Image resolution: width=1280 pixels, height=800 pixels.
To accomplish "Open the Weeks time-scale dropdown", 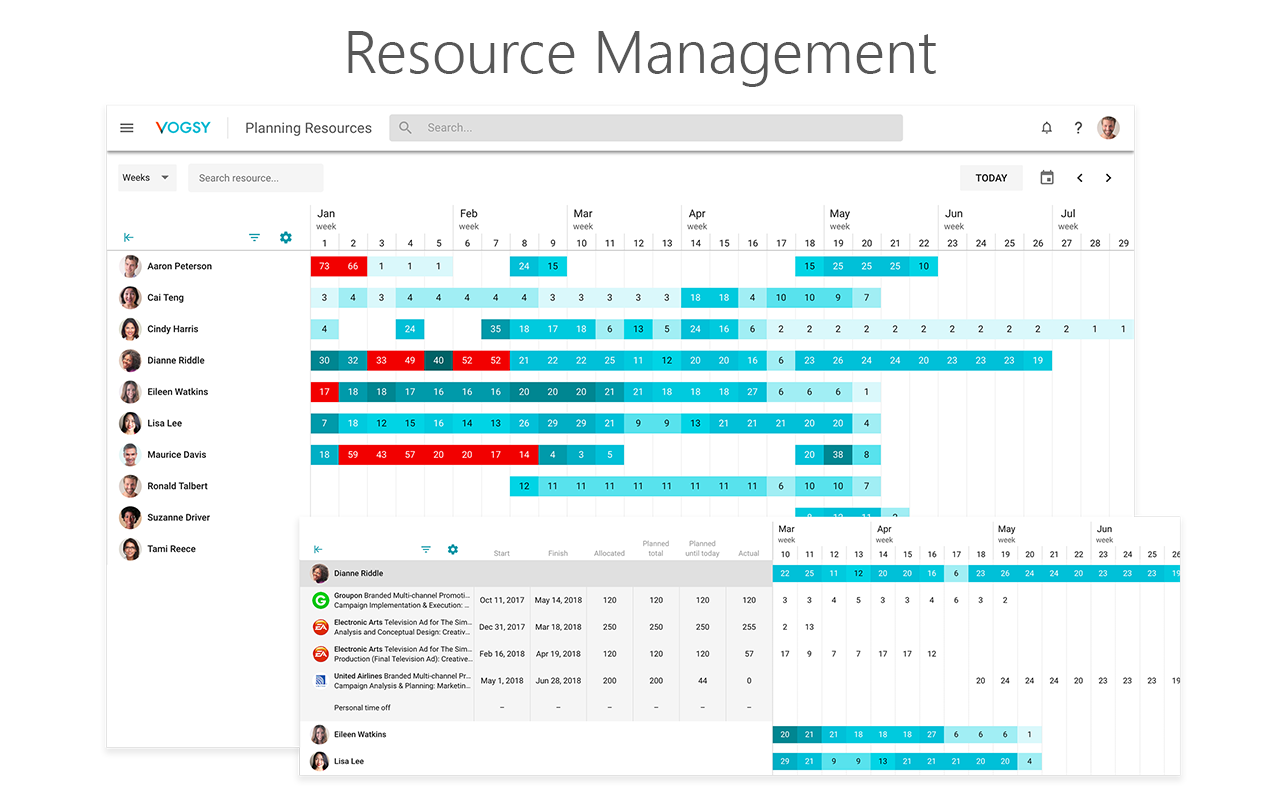I will 146,177.
